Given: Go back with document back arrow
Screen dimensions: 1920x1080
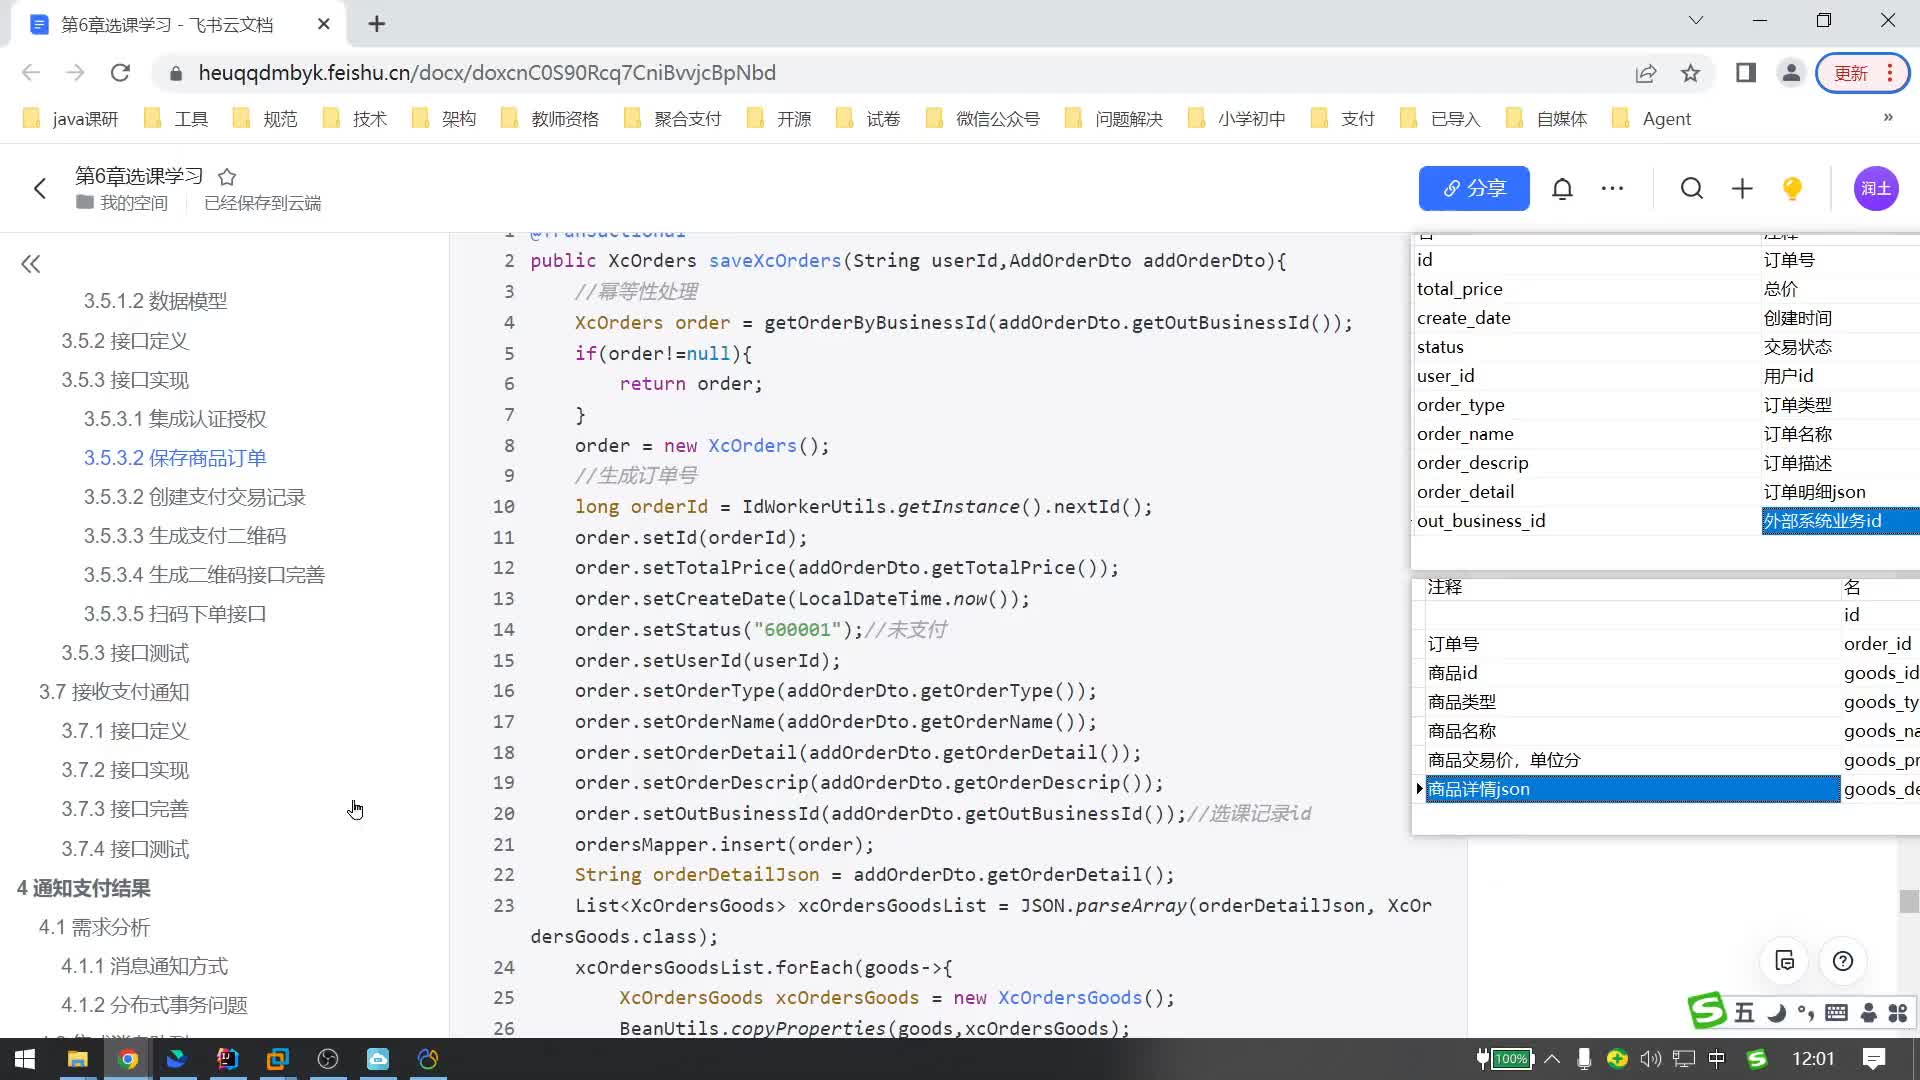Looking at the screenshot, I should tap(40, 188).
